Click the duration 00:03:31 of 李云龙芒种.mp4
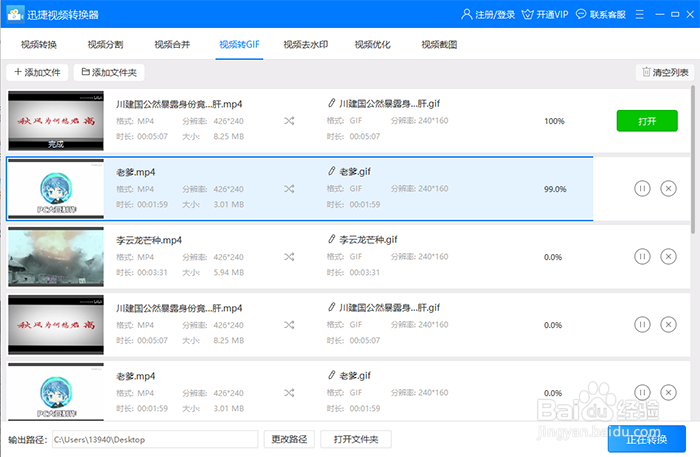 pyautogui.click(x=152, y=272)
